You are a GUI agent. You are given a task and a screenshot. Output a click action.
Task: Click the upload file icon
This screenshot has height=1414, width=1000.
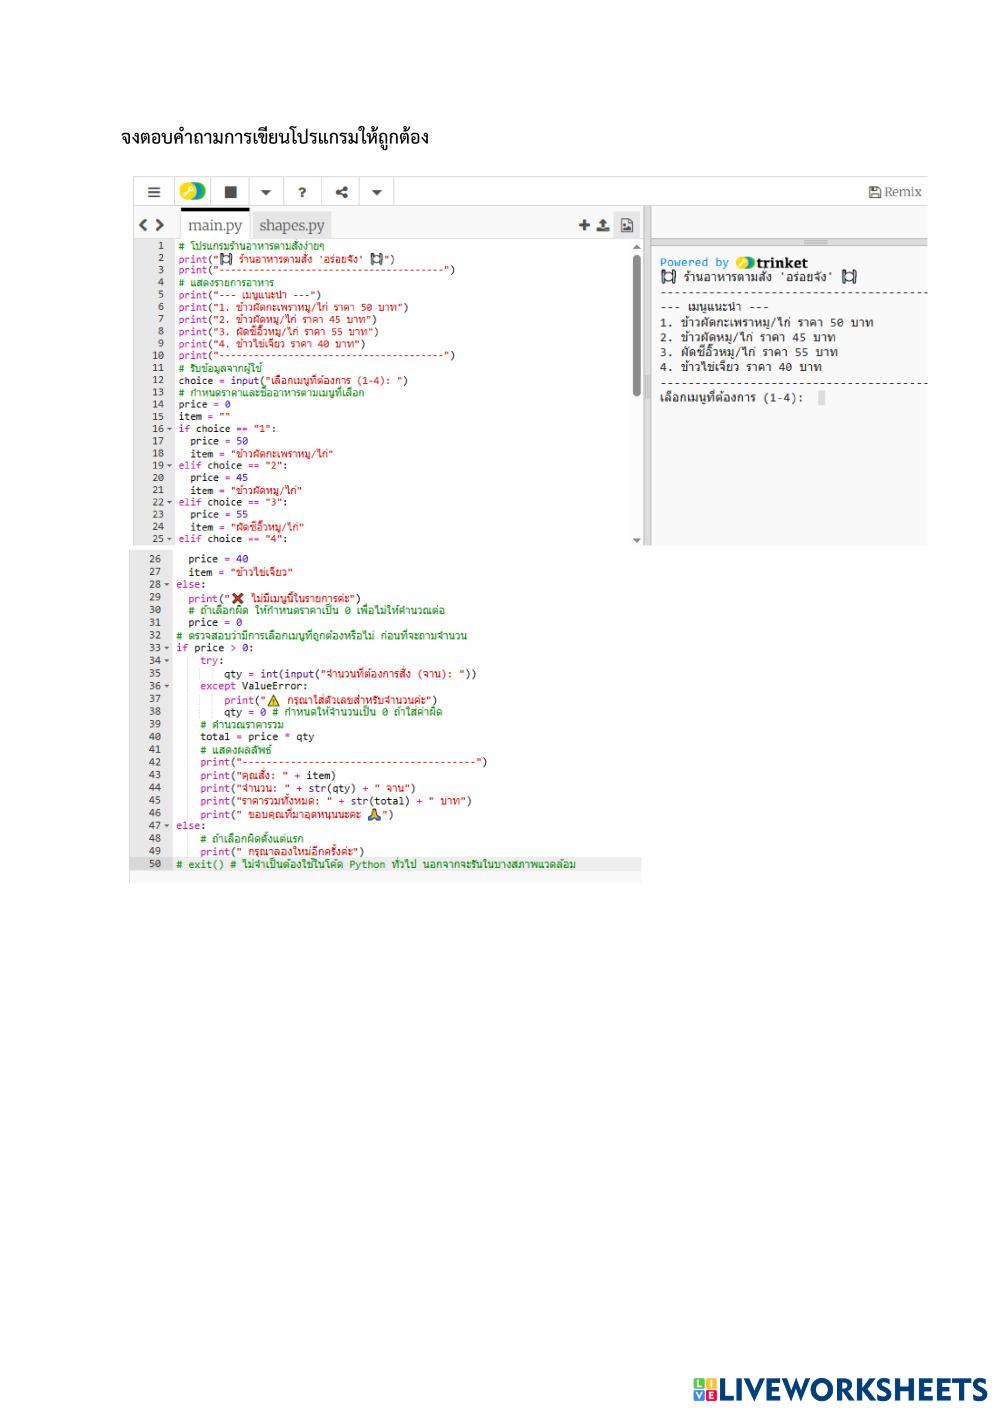tap(603, 226)
